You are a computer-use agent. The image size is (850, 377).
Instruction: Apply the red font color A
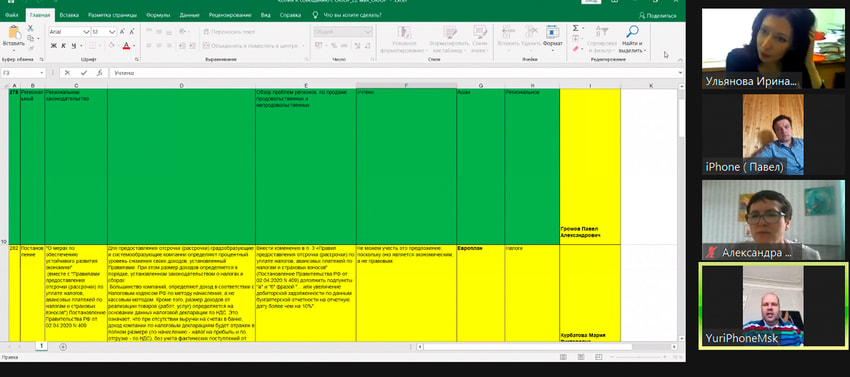pos(126,46)
